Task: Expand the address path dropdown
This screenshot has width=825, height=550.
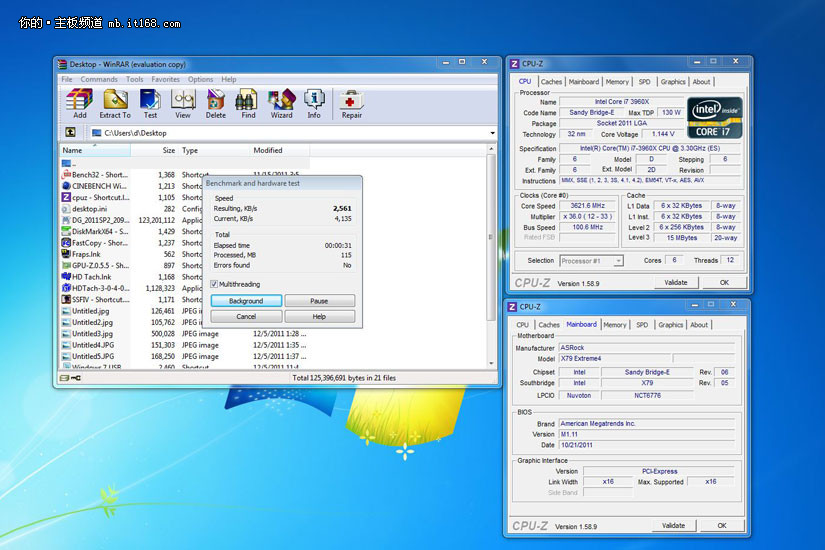Action: tap(493, 133)
